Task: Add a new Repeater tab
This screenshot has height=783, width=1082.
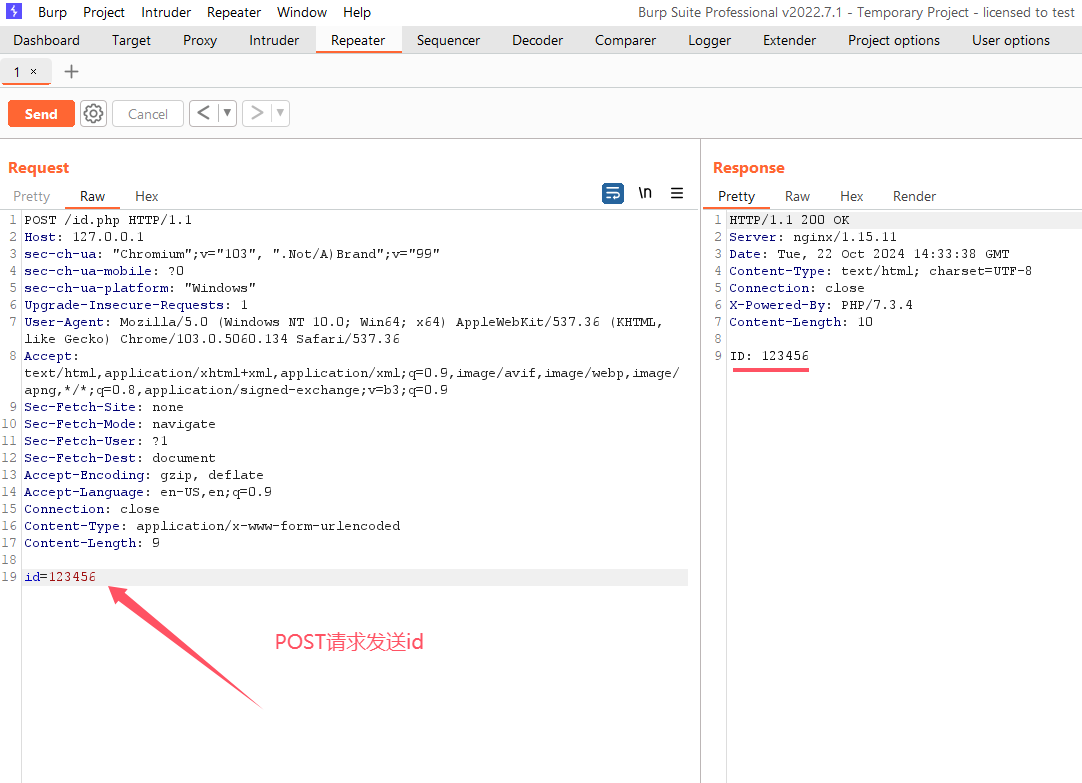Action: coord(71,72)
